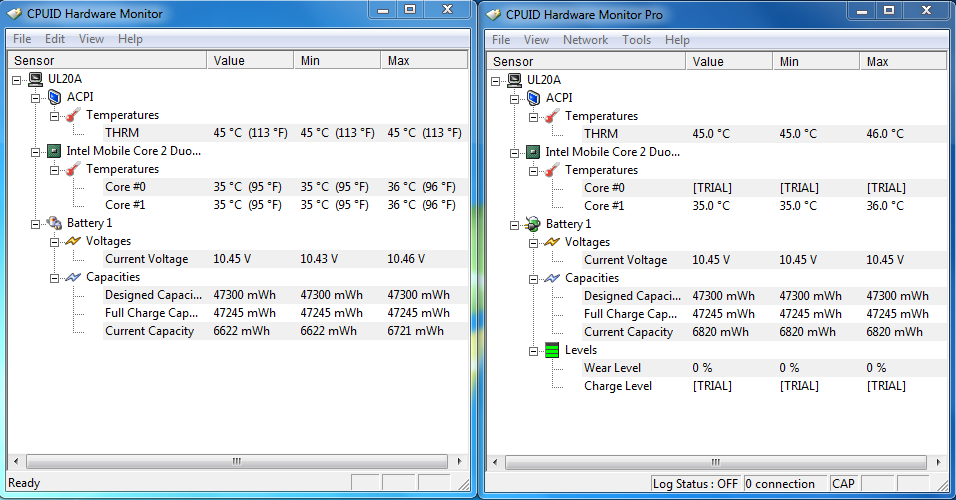Viewport: 956px width, 500px height.
Task: Click ACPI chip icon in Monitor Pro window
Action: [x=533, y=98]
